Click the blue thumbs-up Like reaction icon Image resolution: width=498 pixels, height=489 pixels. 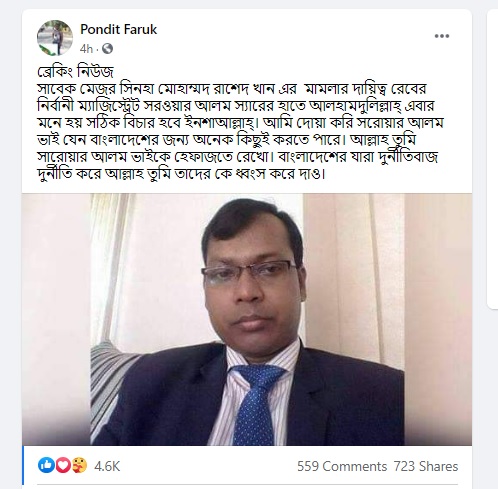click(46, 465)
